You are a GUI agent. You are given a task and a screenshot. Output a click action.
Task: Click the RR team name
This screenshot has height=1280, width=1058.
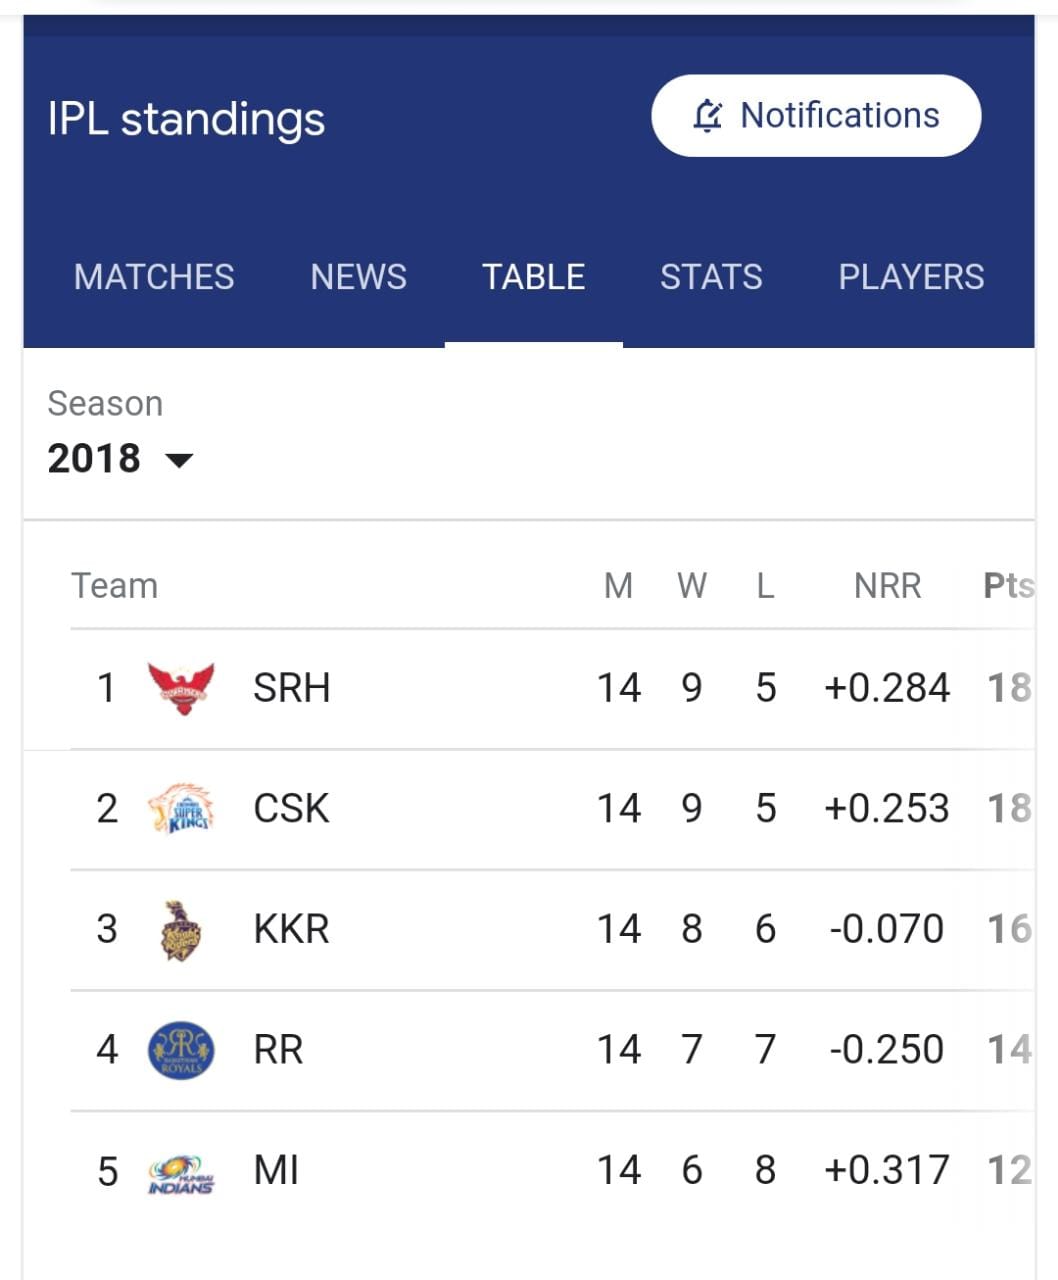point(278,1050)
